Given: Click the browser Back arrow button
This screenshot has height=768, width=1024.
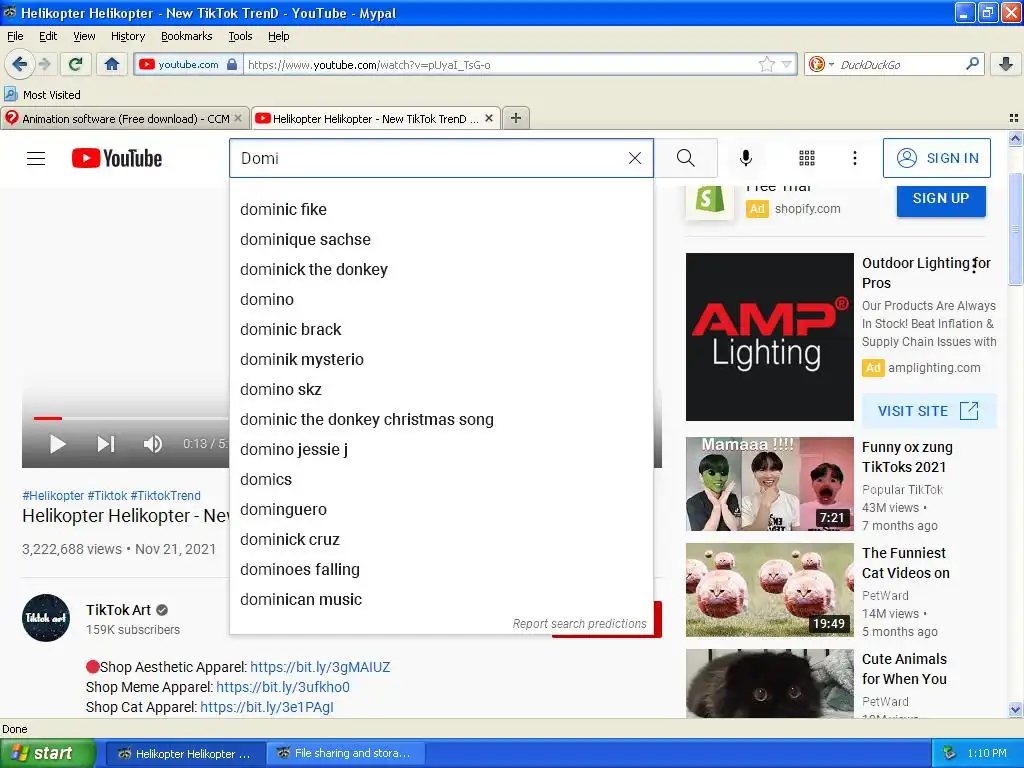Looking at the screenshot, I should (x=19, y=64).
